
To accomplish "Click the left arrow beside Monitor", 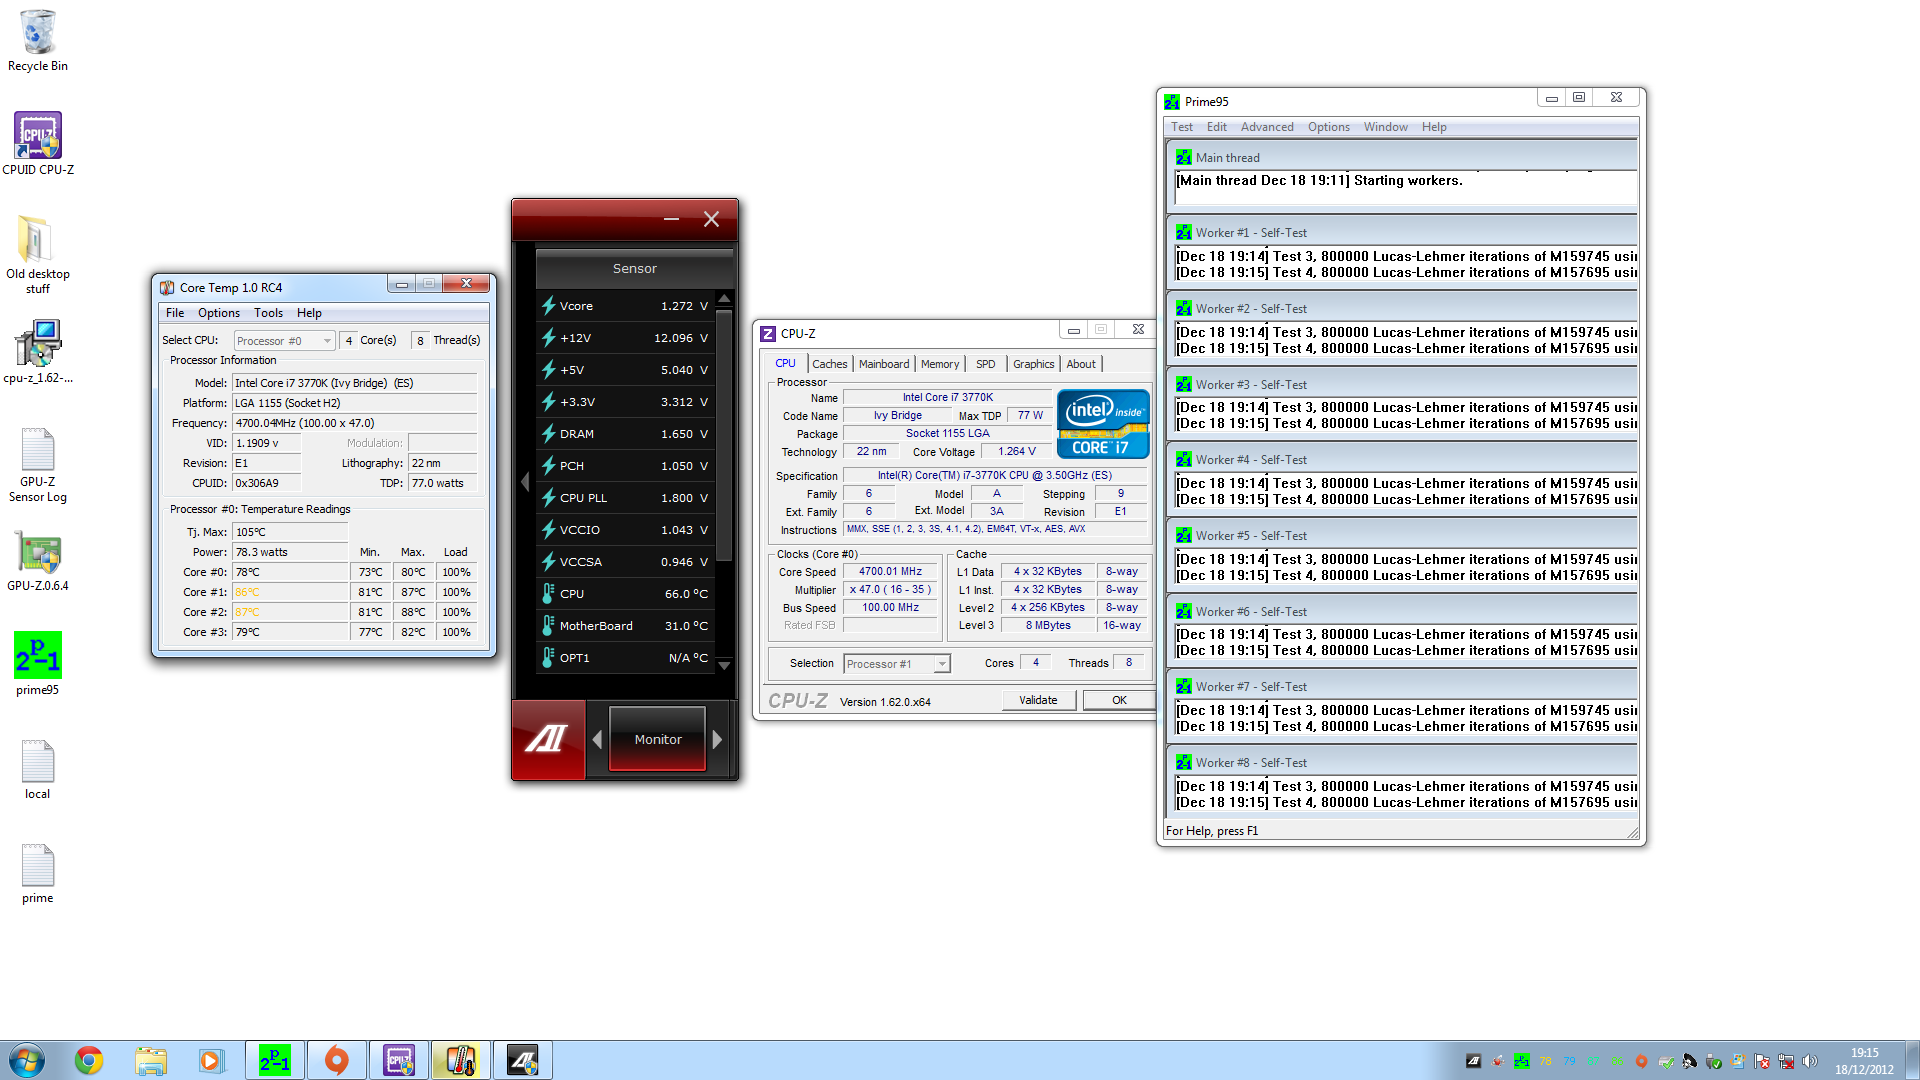I will pyautogui.click(x=597, y=740).
